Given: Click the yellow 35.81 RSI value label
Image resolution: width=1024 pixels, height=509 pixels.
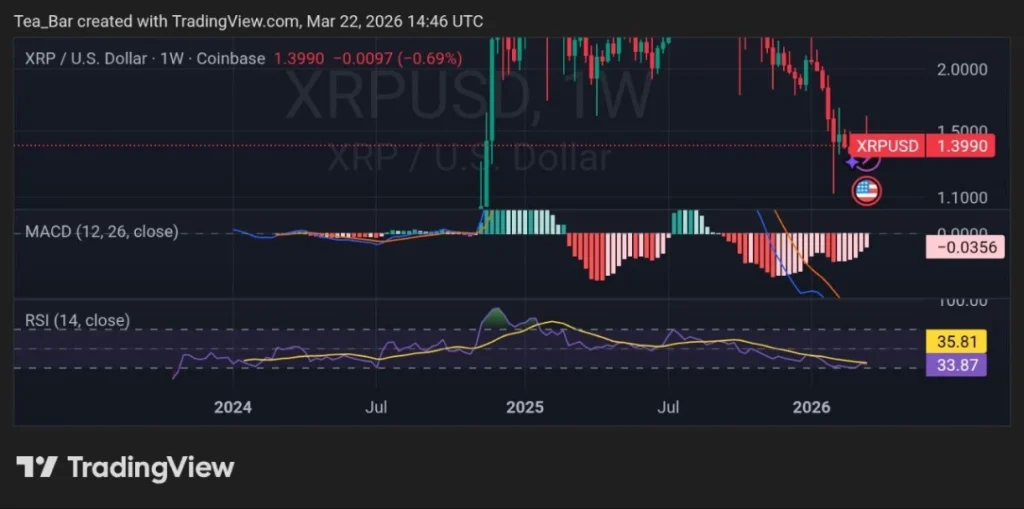Looking at the screenshot, I should (956, 342).
